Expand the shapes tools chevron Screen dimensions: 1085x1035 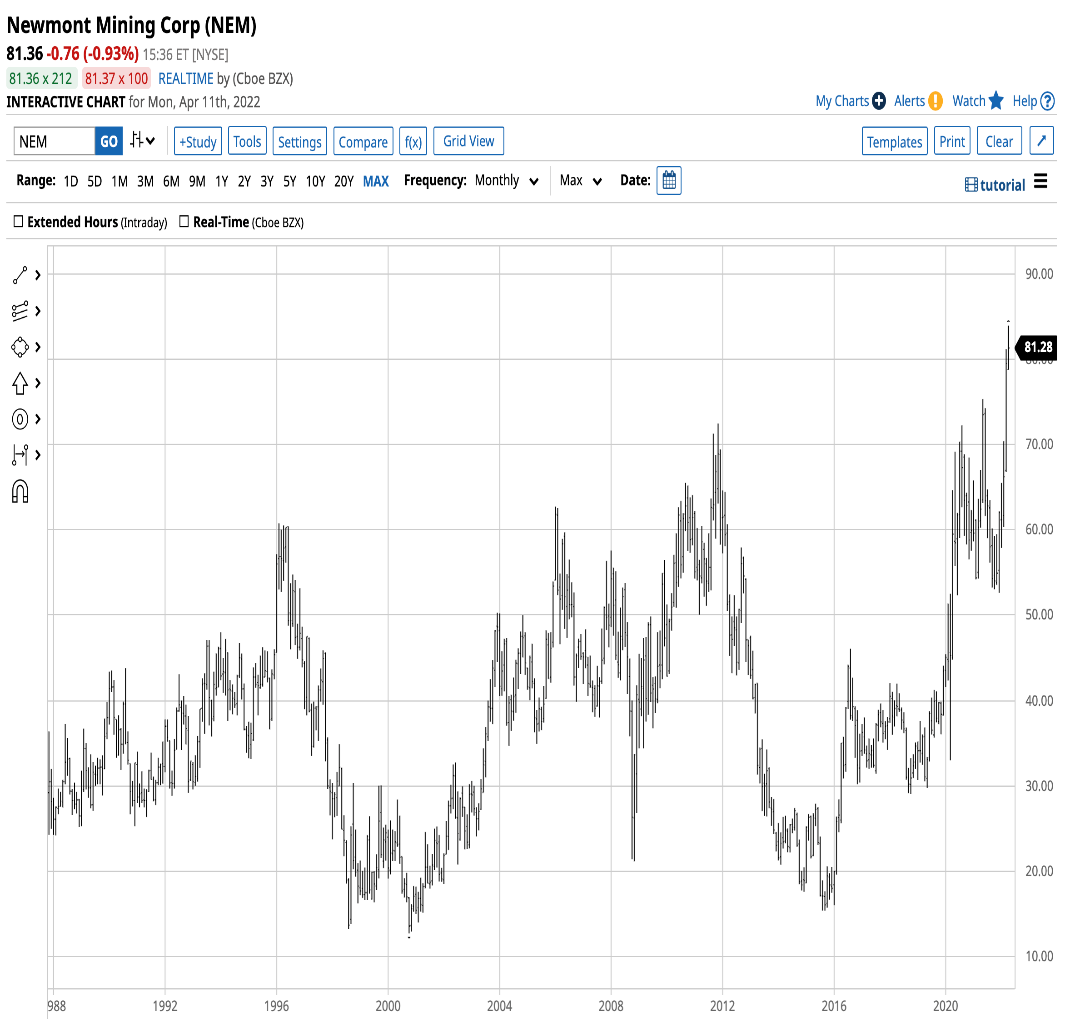37,347
